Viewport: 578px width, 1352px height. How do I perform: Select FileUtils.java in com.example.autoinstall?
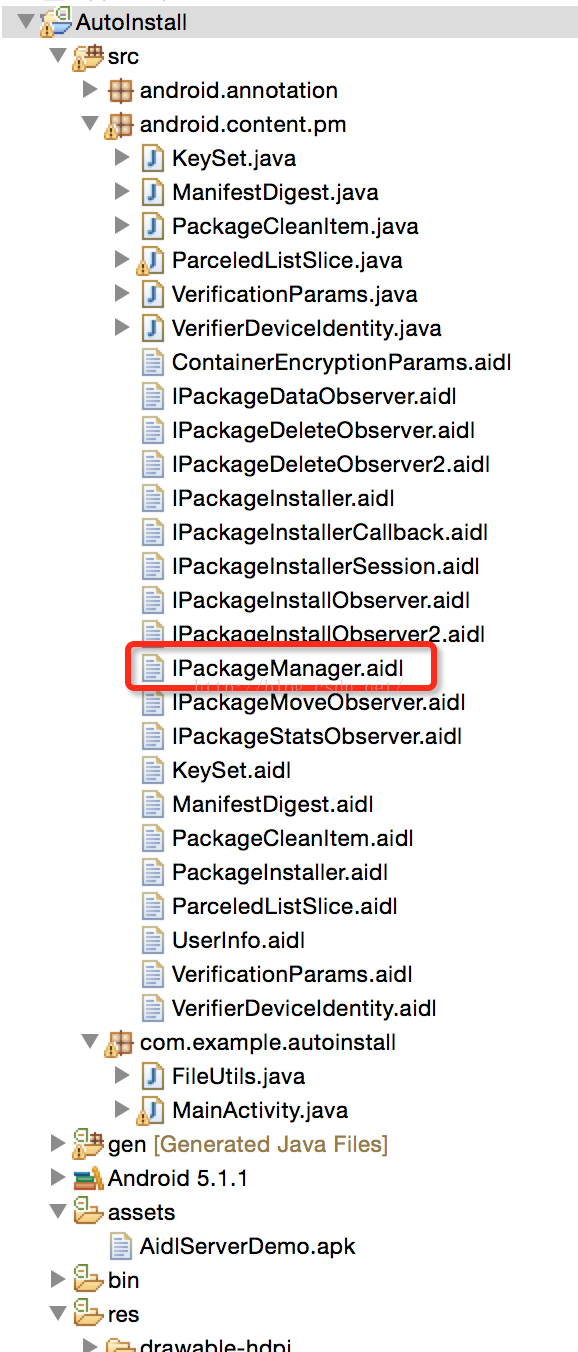click(238, 1076)
